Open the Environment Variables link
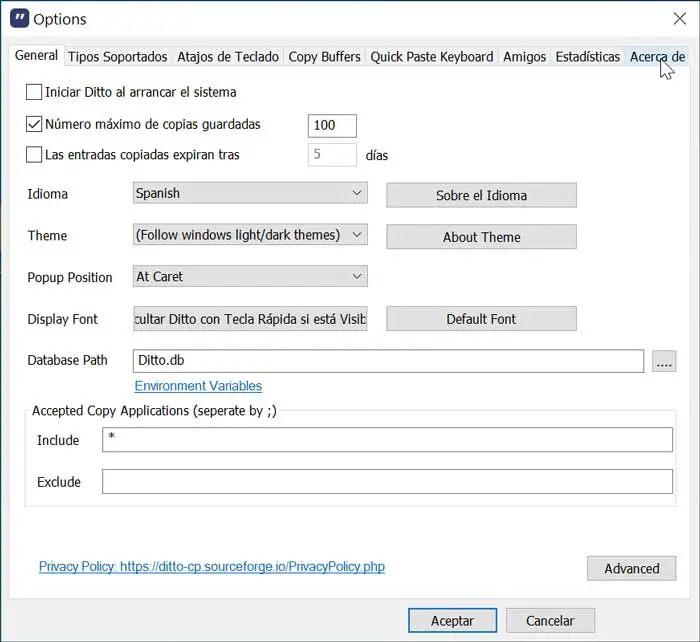The height and width of the screenshot is (642, 700). click(x=198, y=386)
